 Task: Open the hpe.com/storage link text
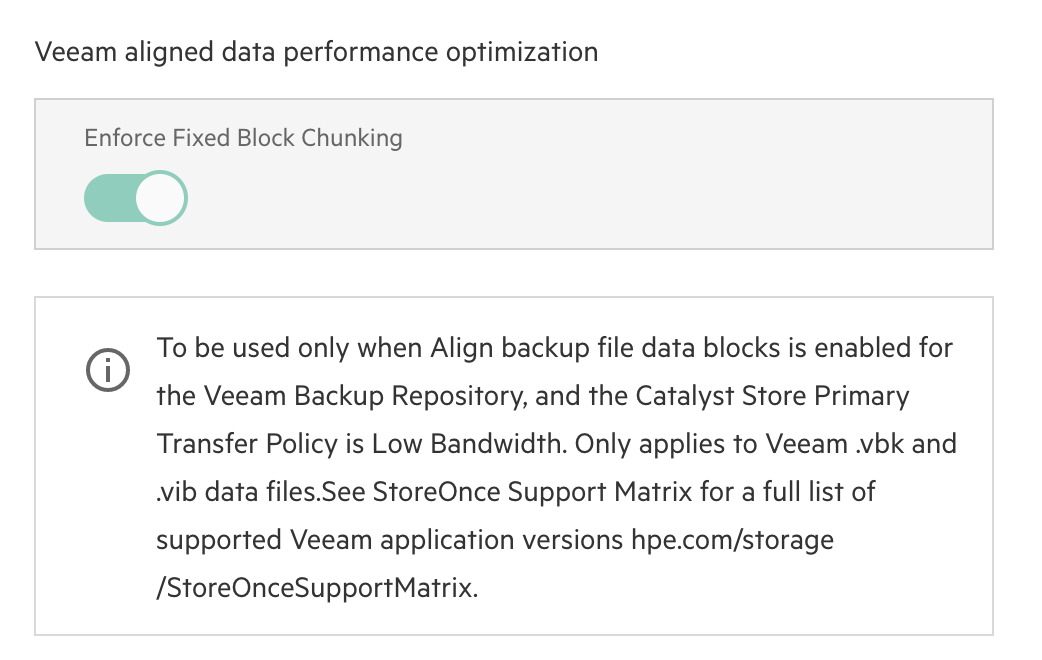click(x=732, y=540)
